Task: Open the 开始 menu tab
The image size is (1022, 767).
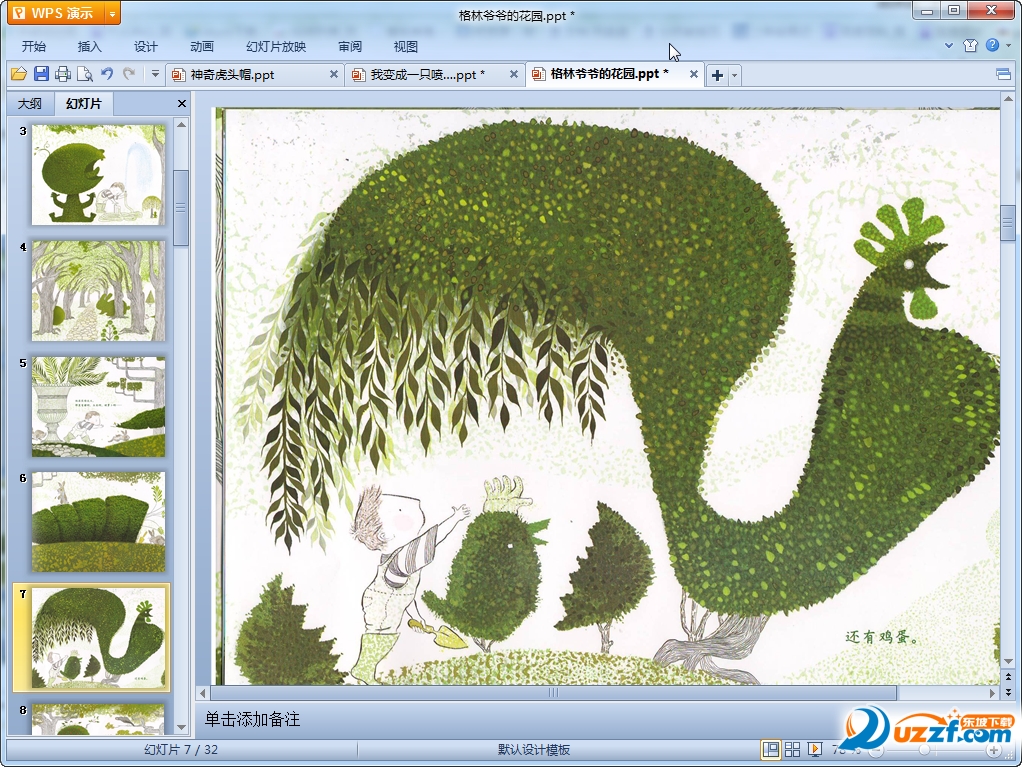Action: tap(33, 46)
